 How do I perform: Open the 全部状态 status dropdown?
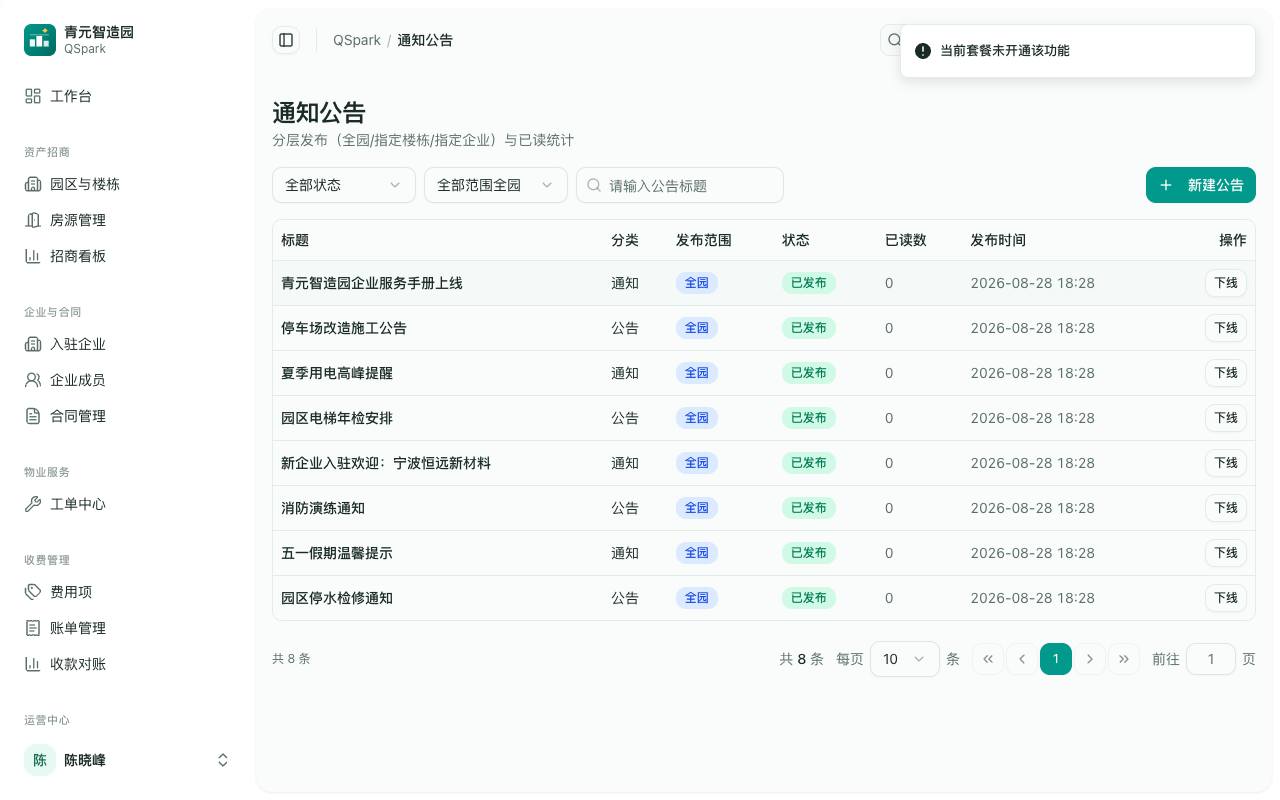344,185
